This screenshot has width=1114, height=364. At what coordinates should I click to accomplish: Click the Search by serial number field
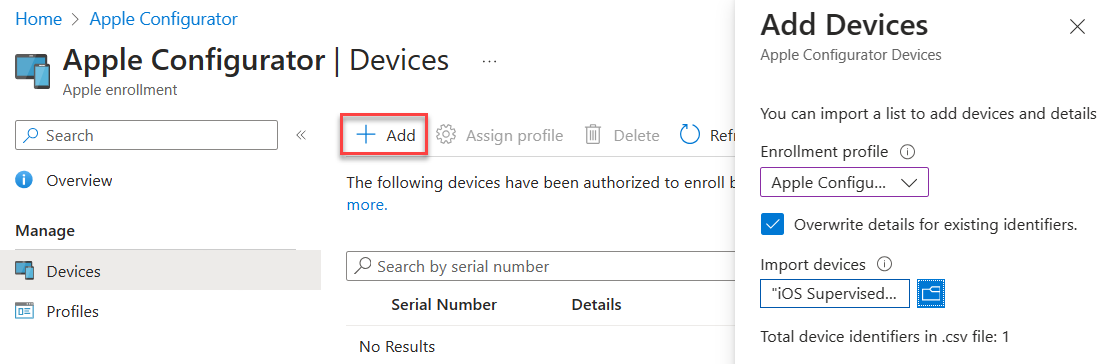[540, 266]
